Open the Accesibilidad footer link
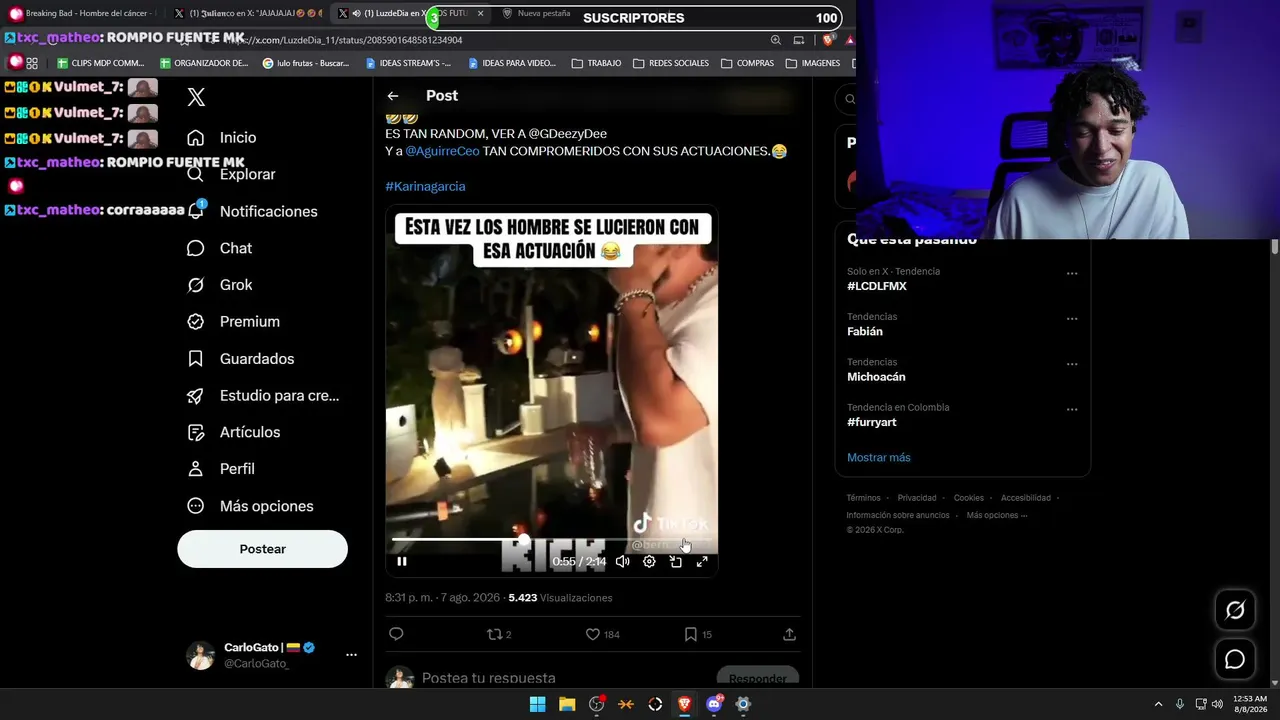1280x720 pixels. [x=1026, y=498]
